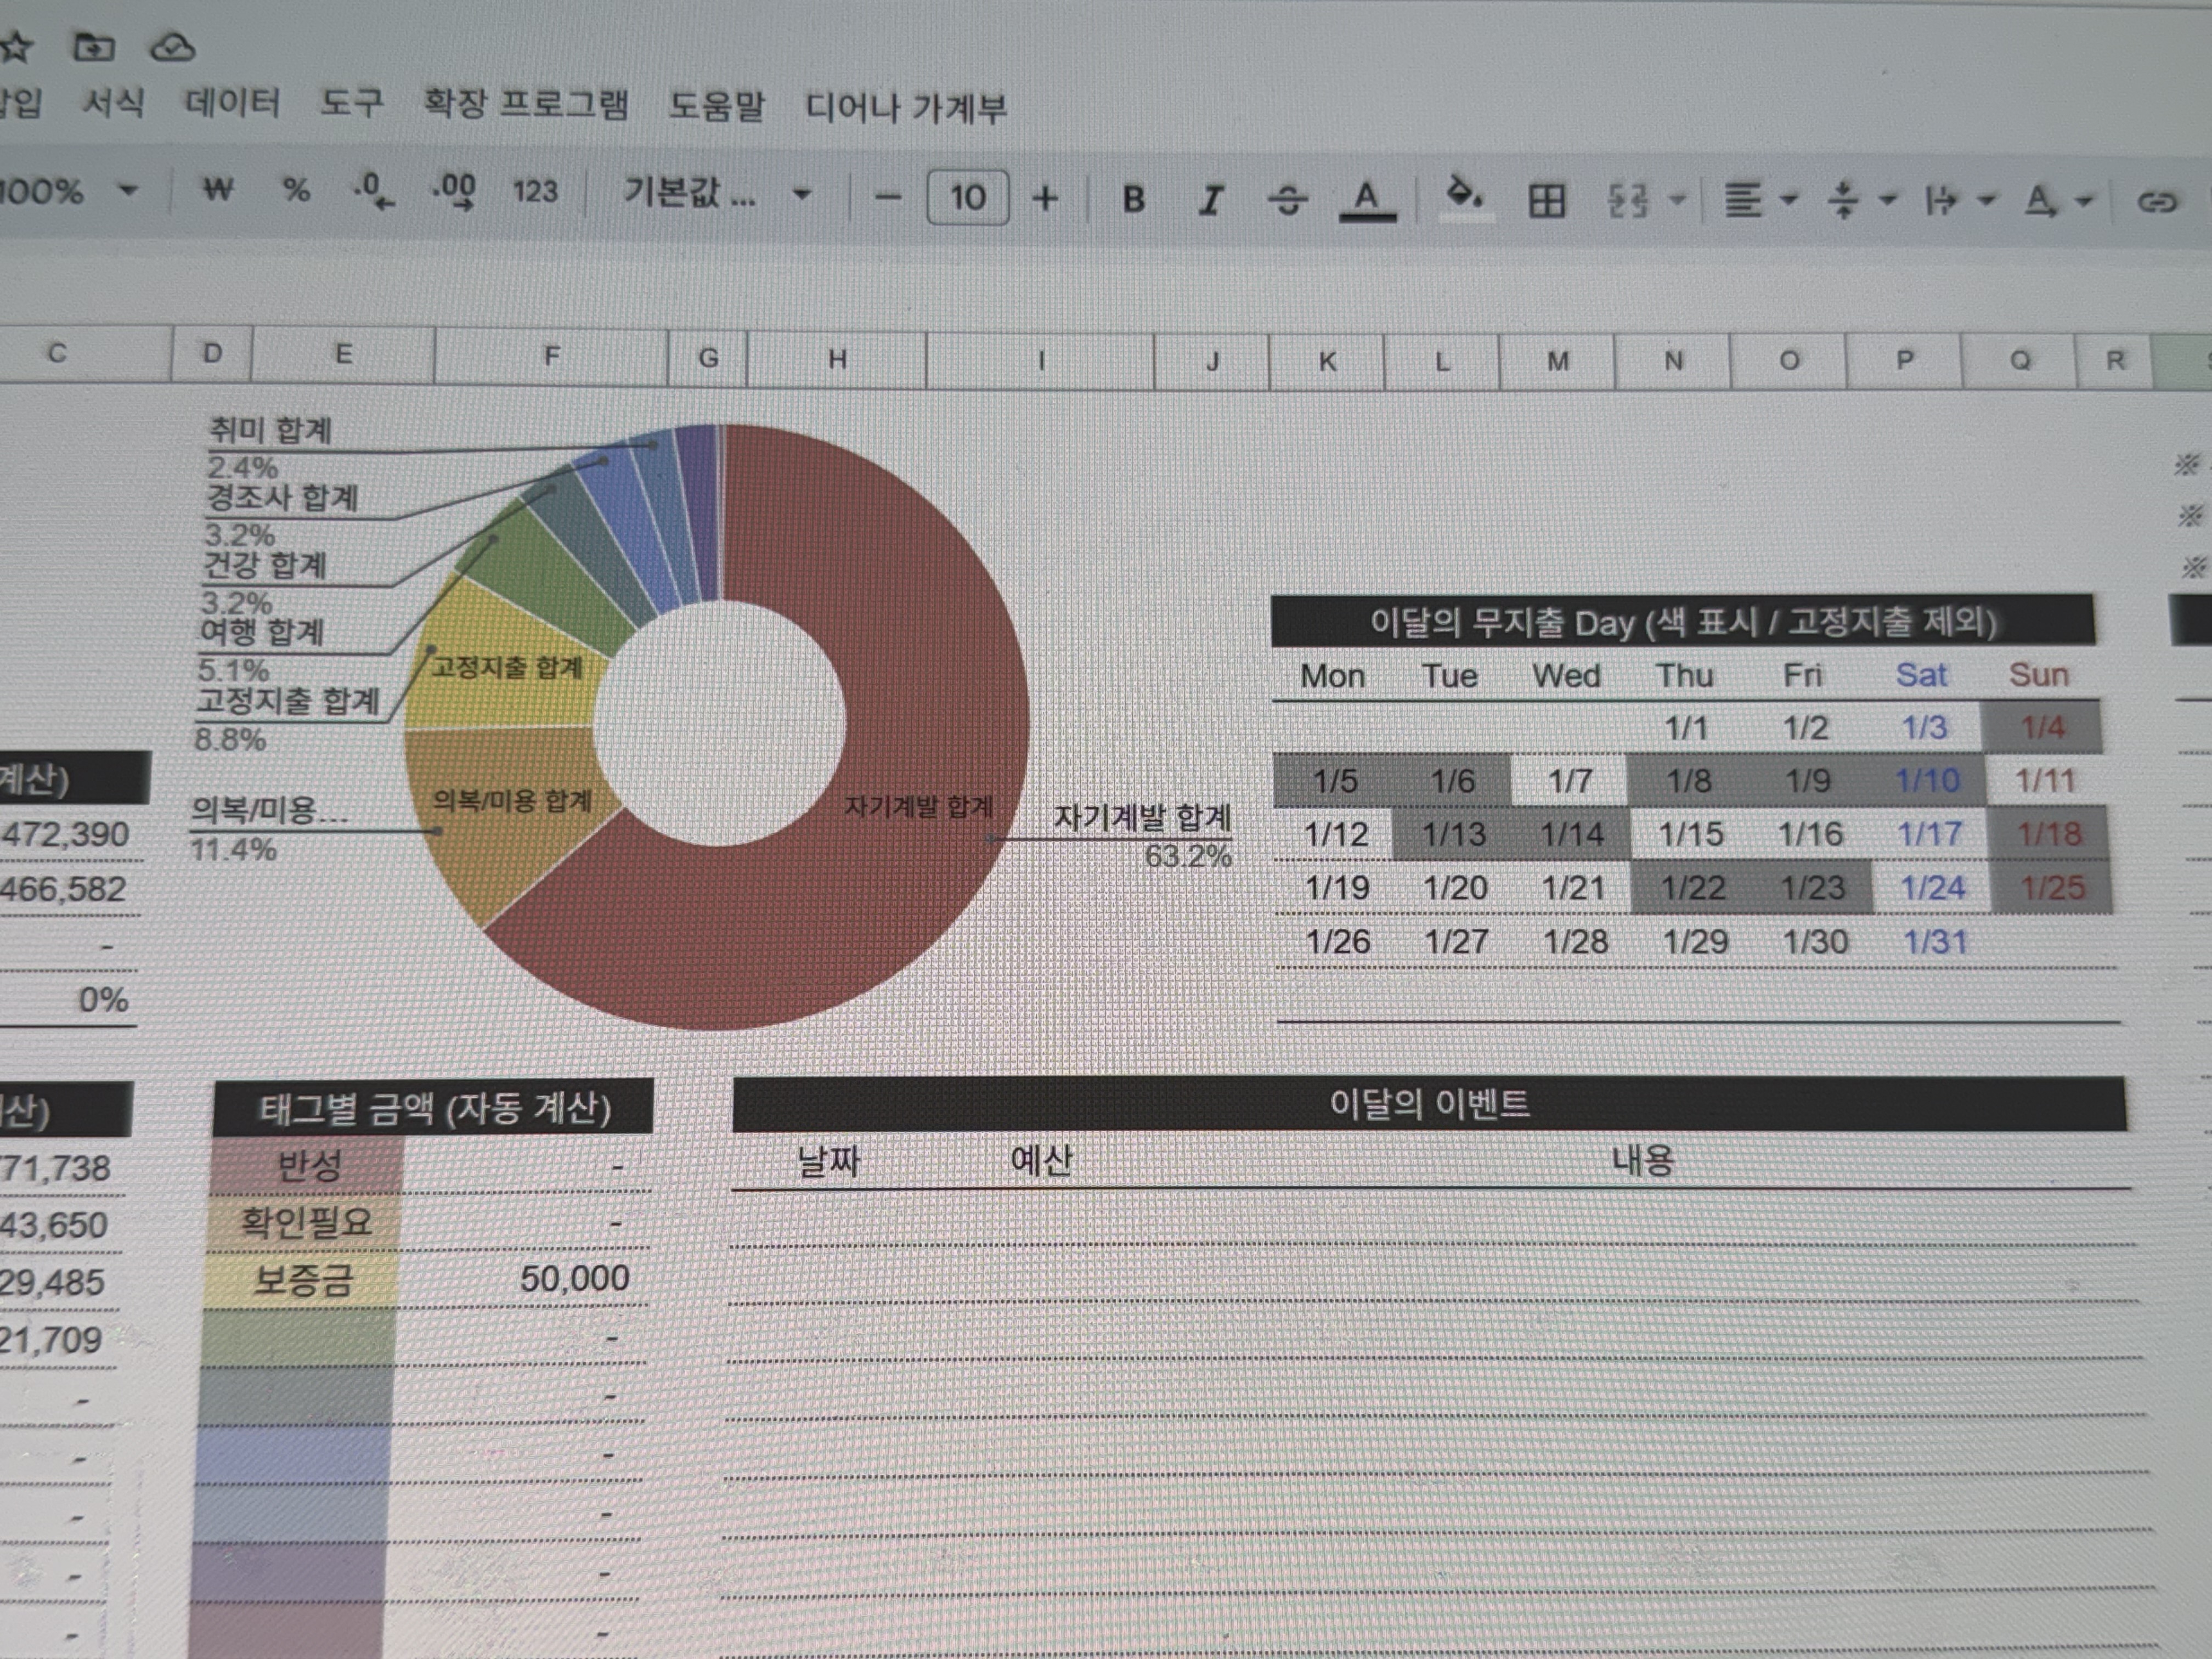Select column K header
Viewport: 2212px width, 1659px height.
[1327, 361]
